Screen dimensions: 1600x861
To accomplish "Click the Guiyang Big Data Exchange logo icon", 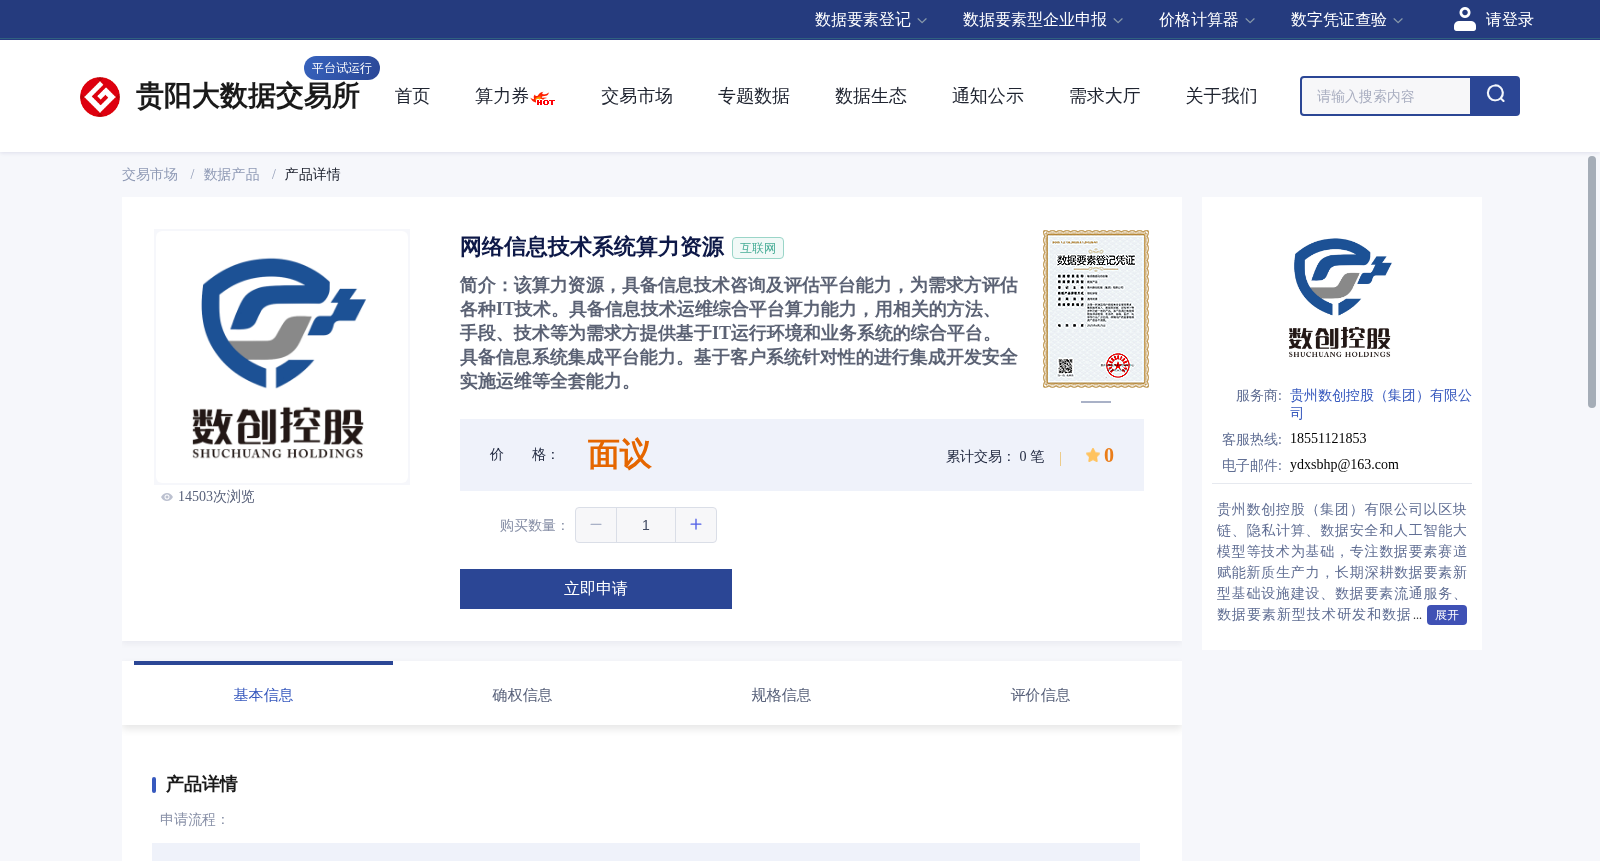I will 100,97.
